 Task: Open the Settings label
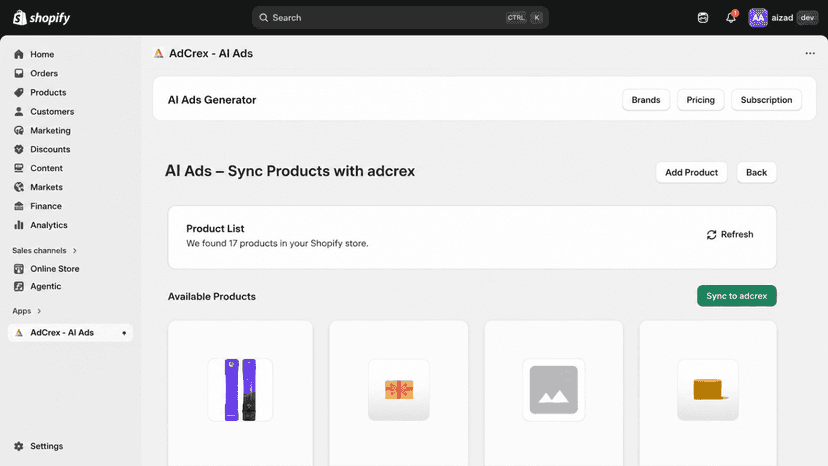pyautogui.click(x=46, y=446)
